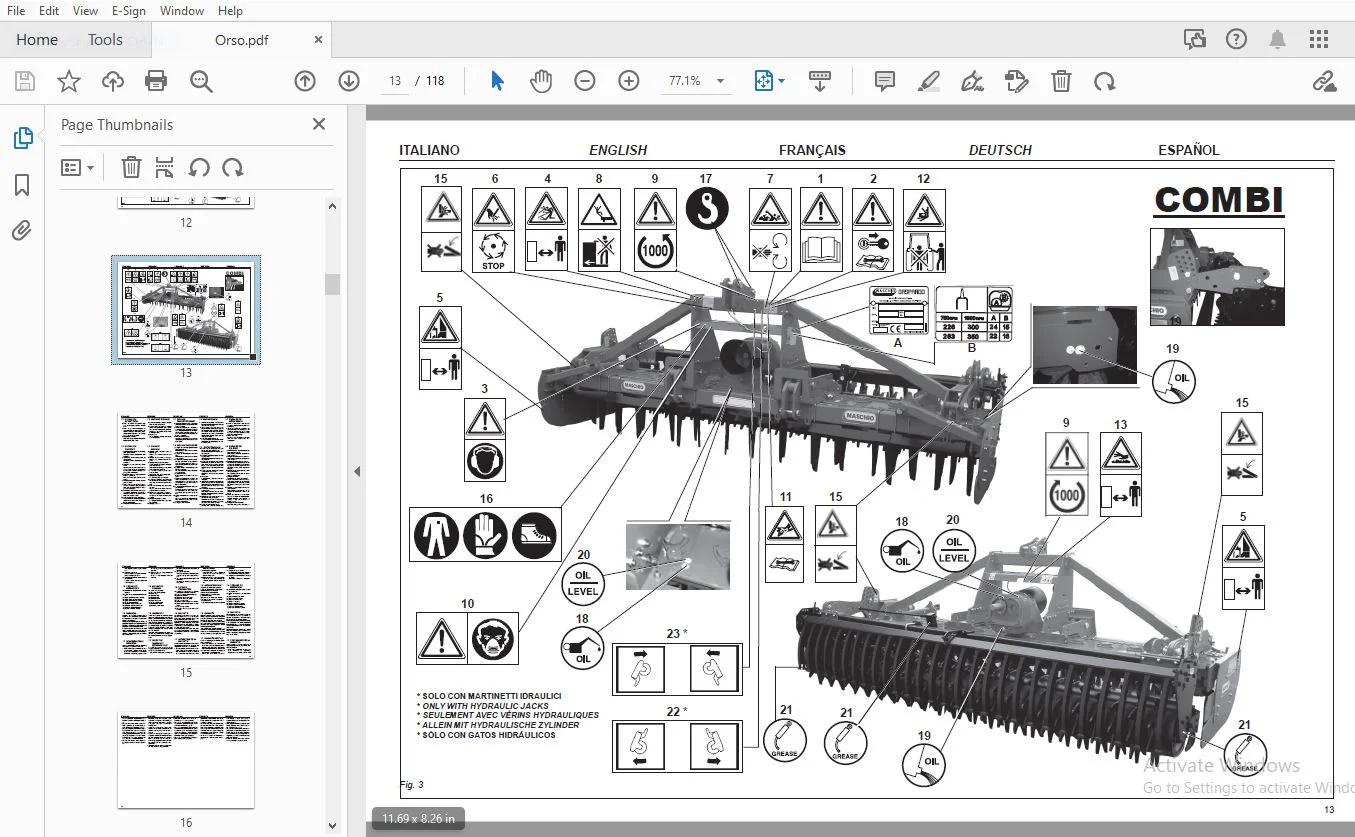Select the Orso.pdf document tab
Viewport: 1355px width, 837px height.
tap(242, 40)
